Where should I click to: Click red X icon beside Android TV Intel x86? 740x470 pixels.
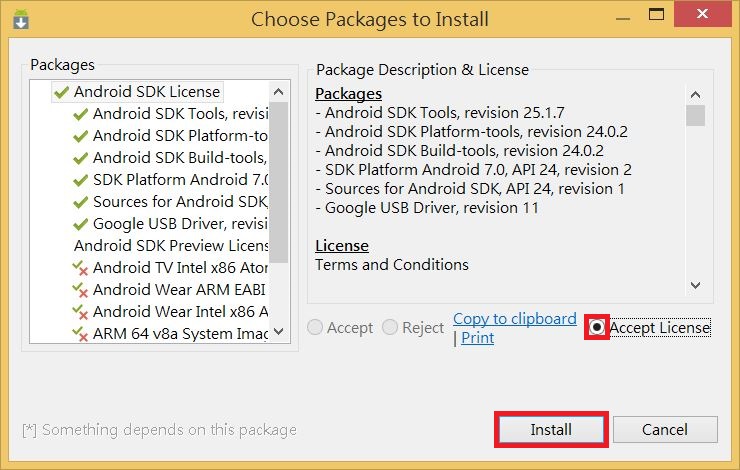coord(81,268)
